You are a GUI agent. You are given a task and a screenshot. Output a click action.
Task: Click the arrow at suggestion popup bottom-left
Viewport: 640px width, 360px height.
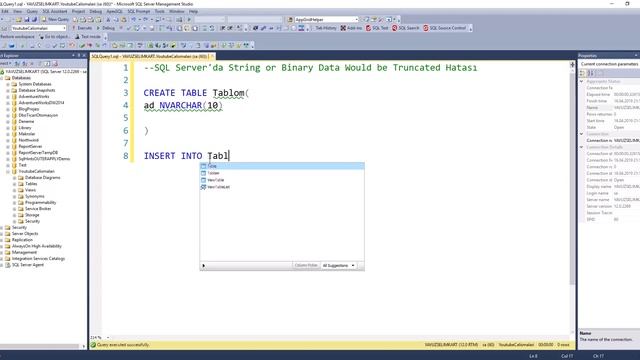204,266
